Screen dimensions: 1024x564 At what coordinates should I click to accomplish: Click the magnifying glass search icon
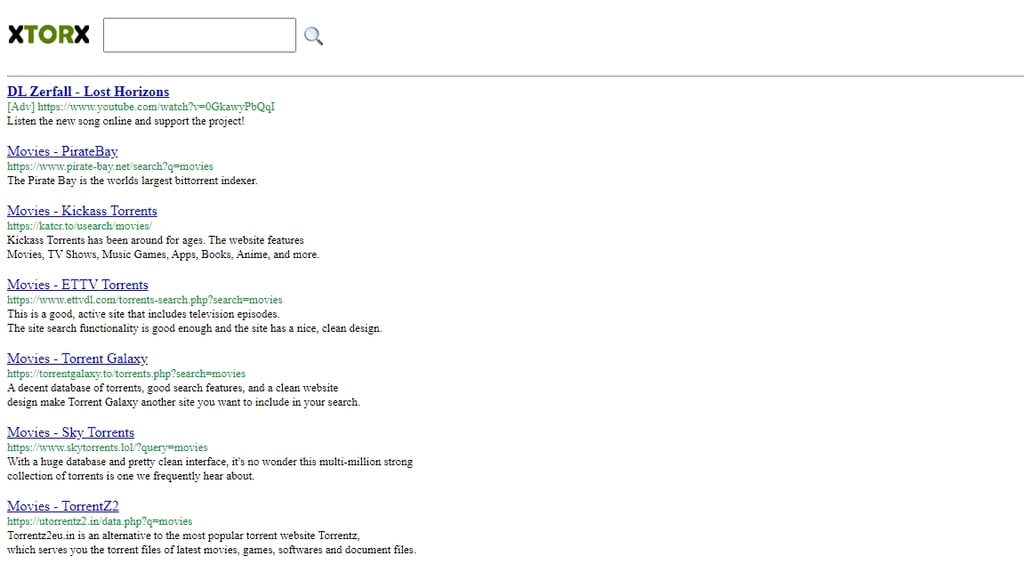313,36
